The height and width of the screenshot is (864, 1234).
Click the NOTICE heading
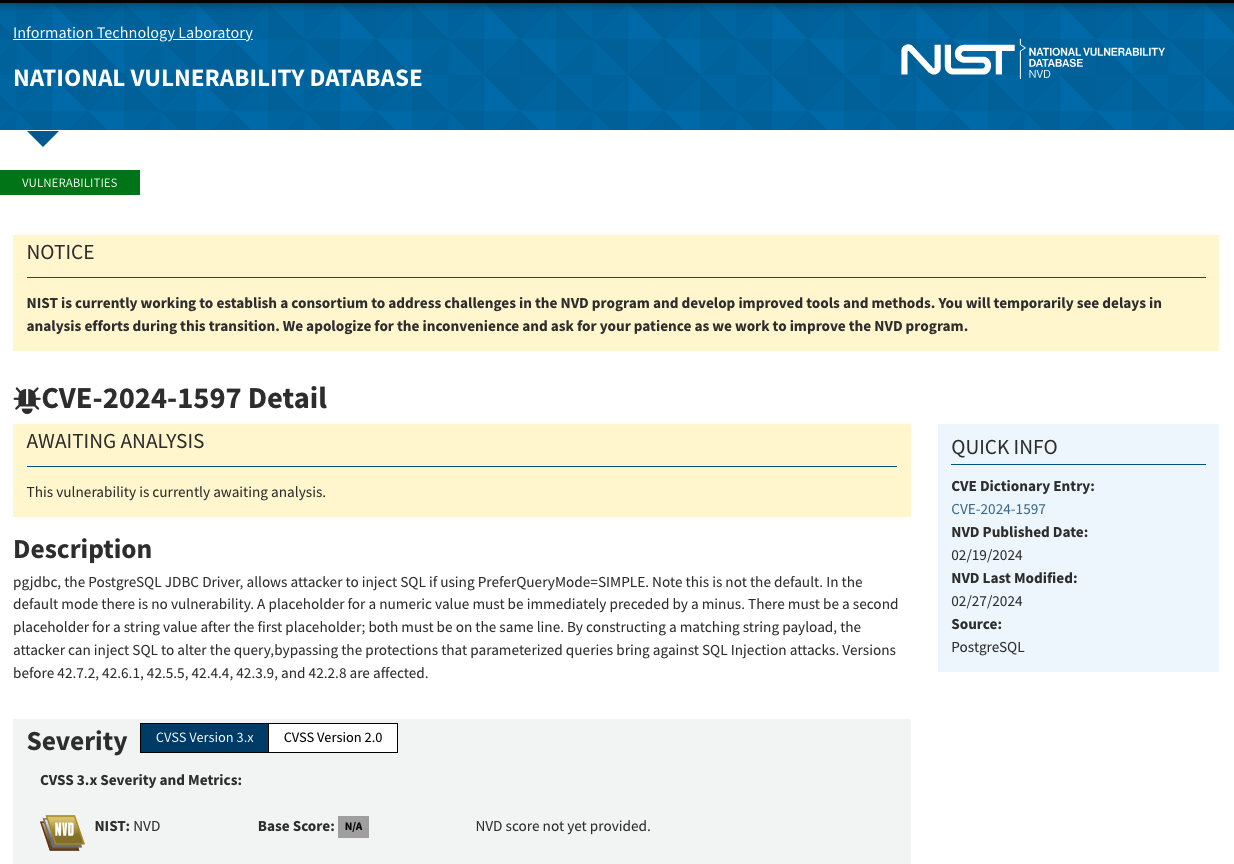pyautogui.click(x=60, y=252)
